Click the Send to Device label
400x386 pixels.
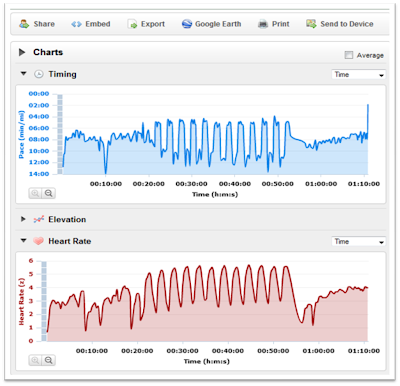[x=347, y=24]
